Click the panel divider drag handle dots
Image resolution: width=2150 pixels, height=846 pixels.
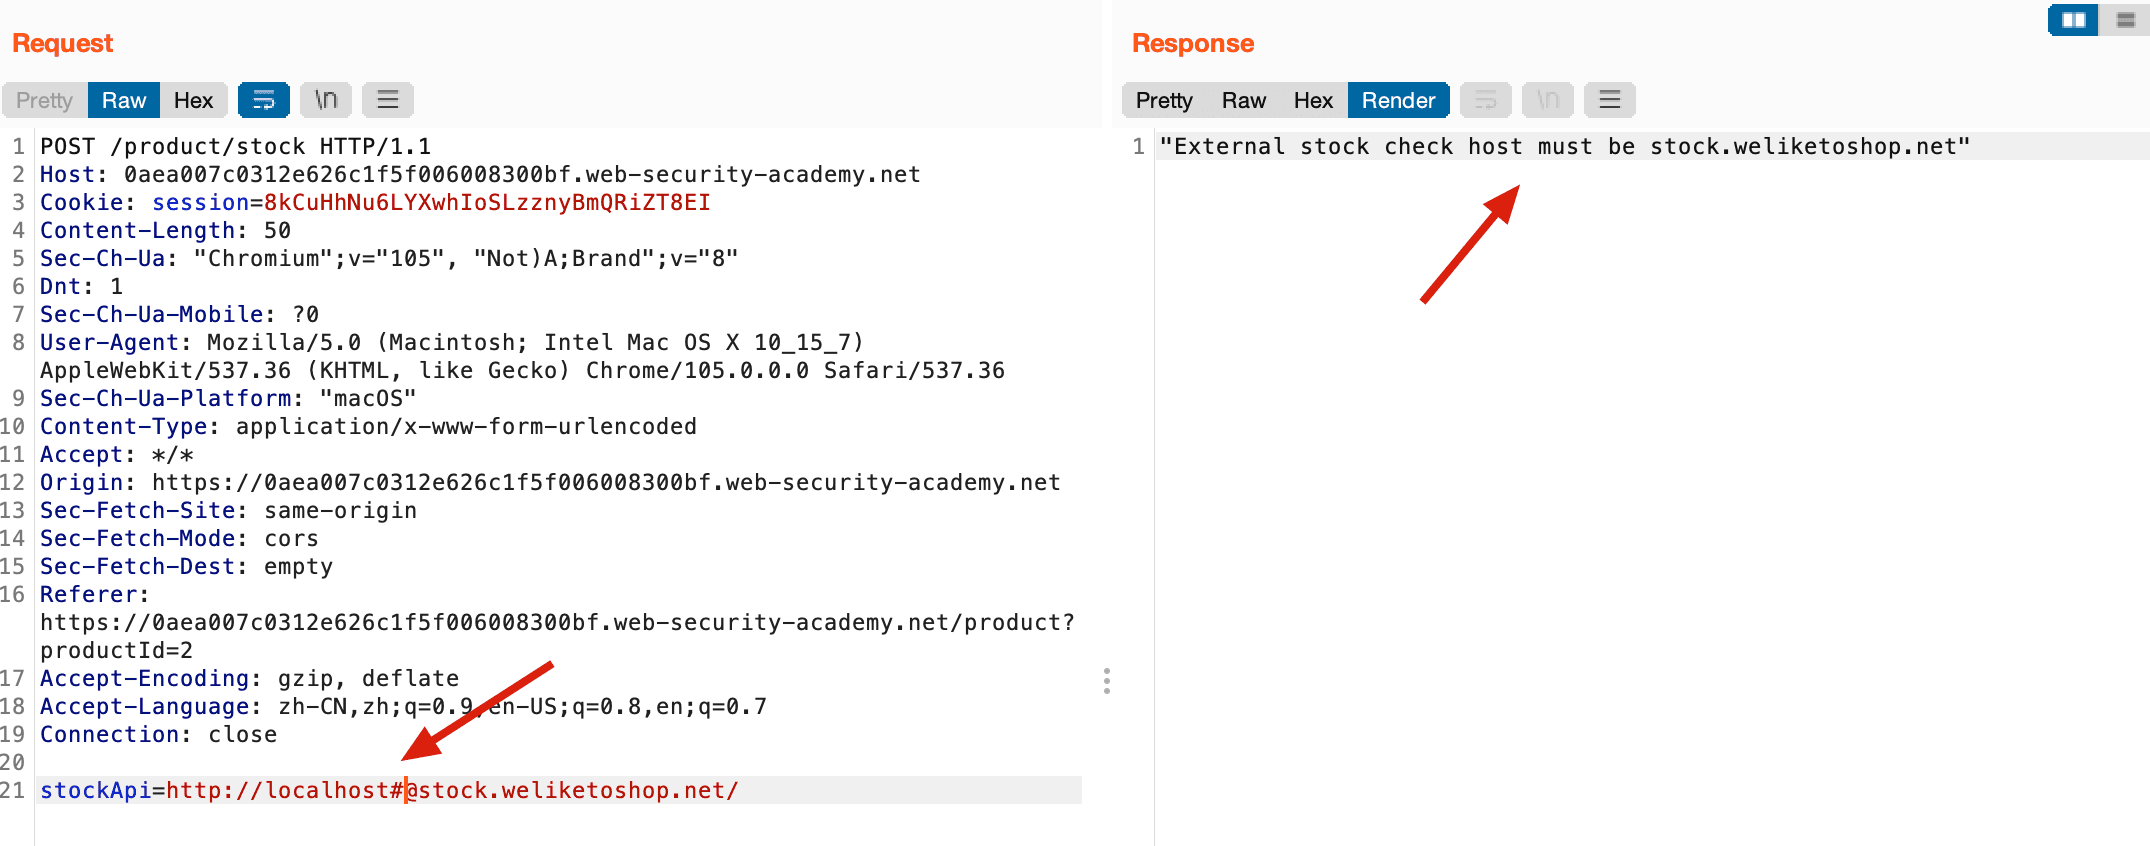[x=1106, y=681]
